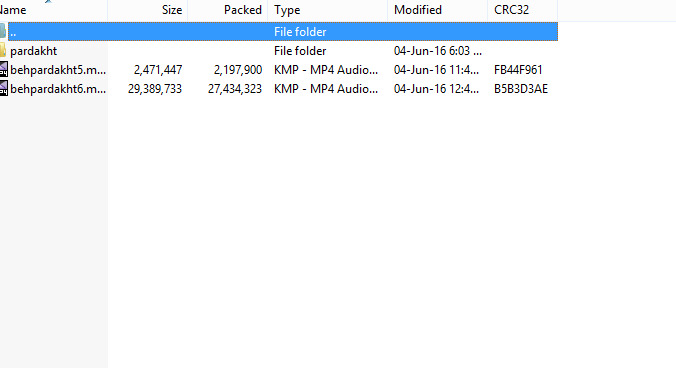Click the packed value 27,434,323
Viewport: 676px width, 368px height.
pyautogui.click(x=235, y=89)
